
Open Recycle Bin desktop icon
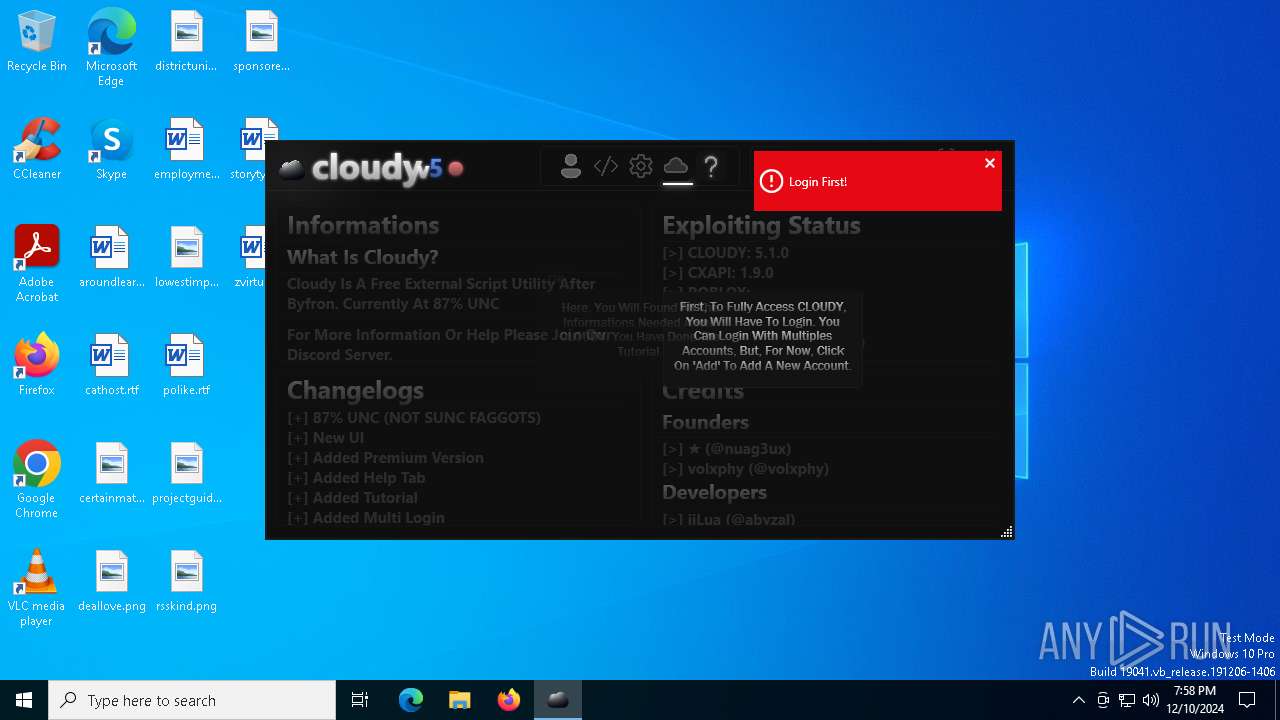[37, 42]
